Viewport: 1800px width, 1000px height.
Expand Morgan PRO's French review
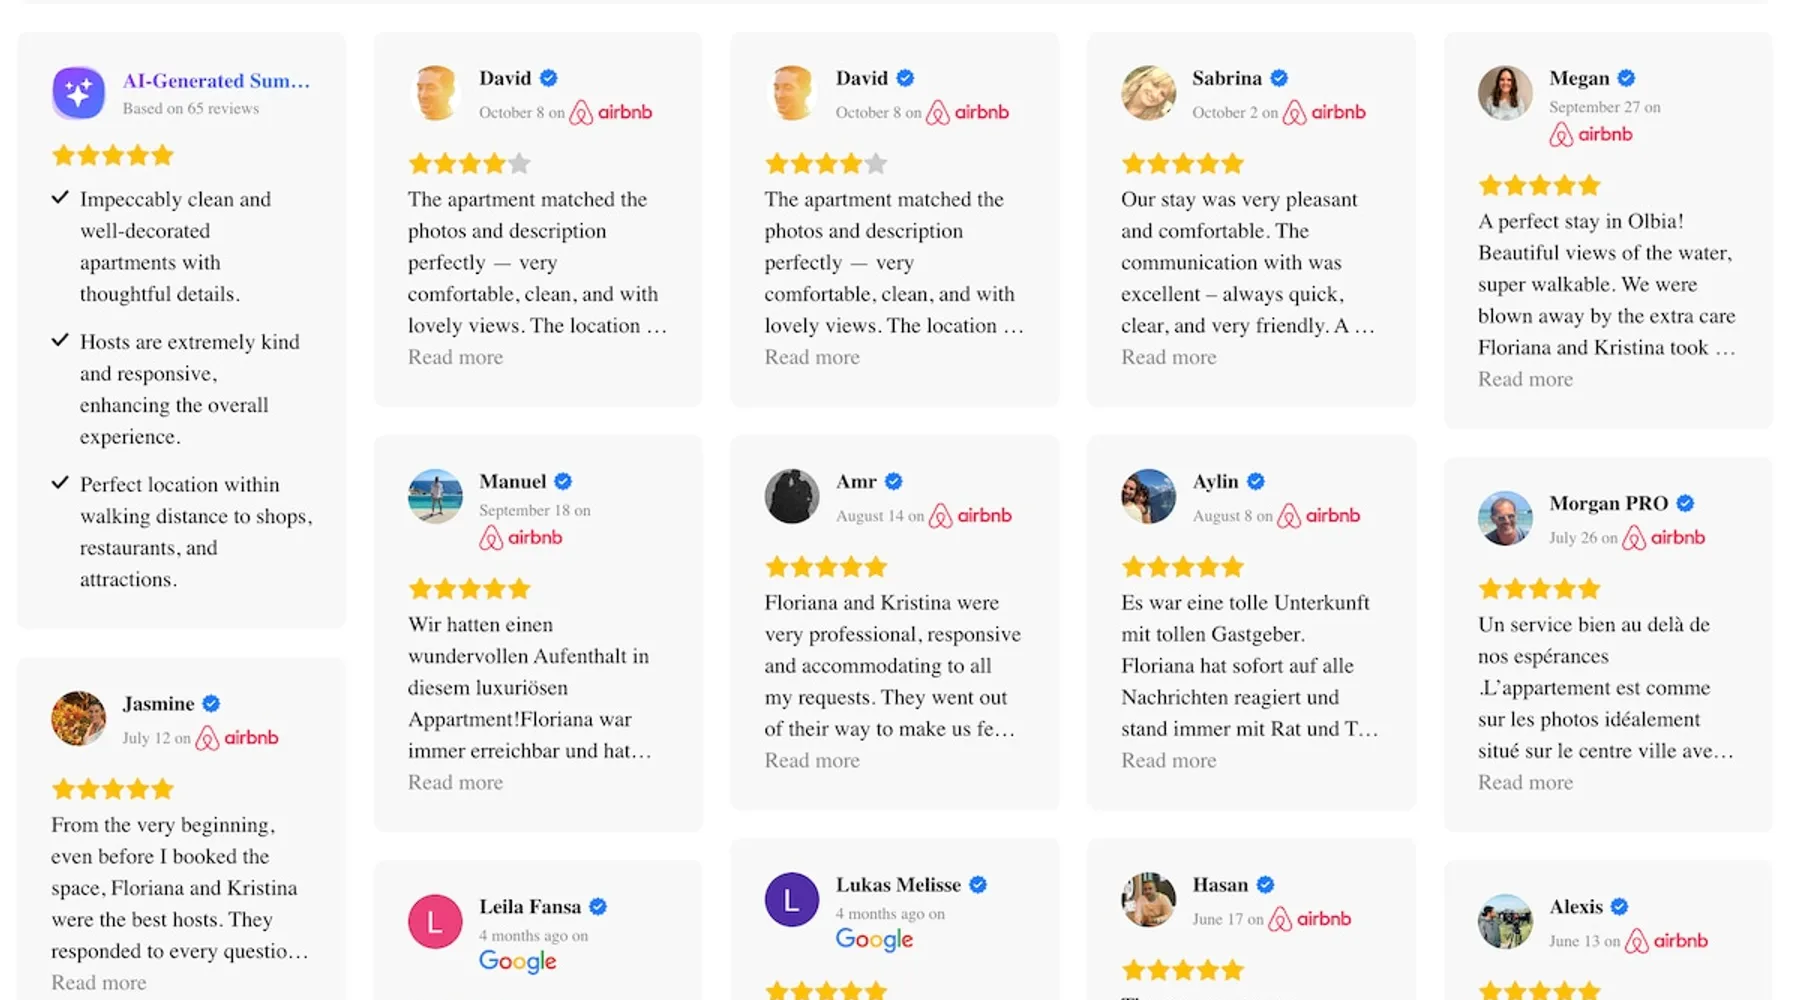tap(1525, 782)
